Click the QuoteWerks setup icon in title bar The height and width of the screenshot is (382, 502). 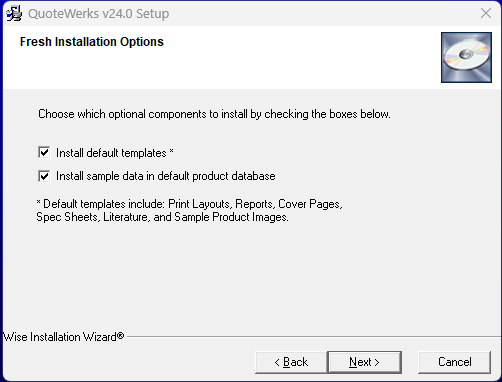click(x=14, y=14)
